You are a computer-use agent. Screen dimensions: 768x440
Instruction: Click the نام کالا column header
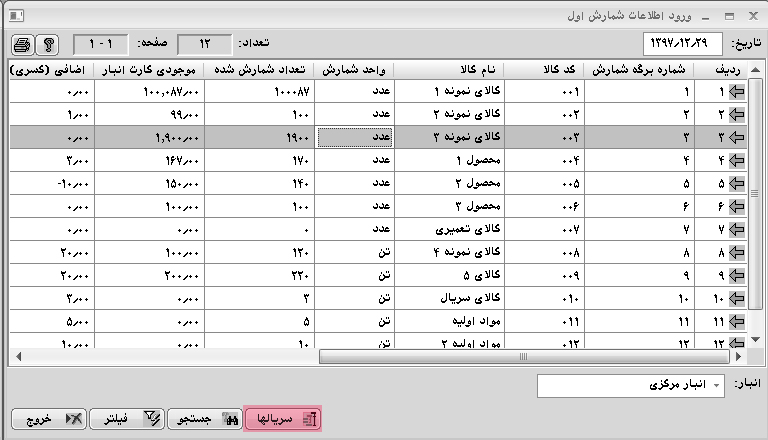tap(448, 69)
